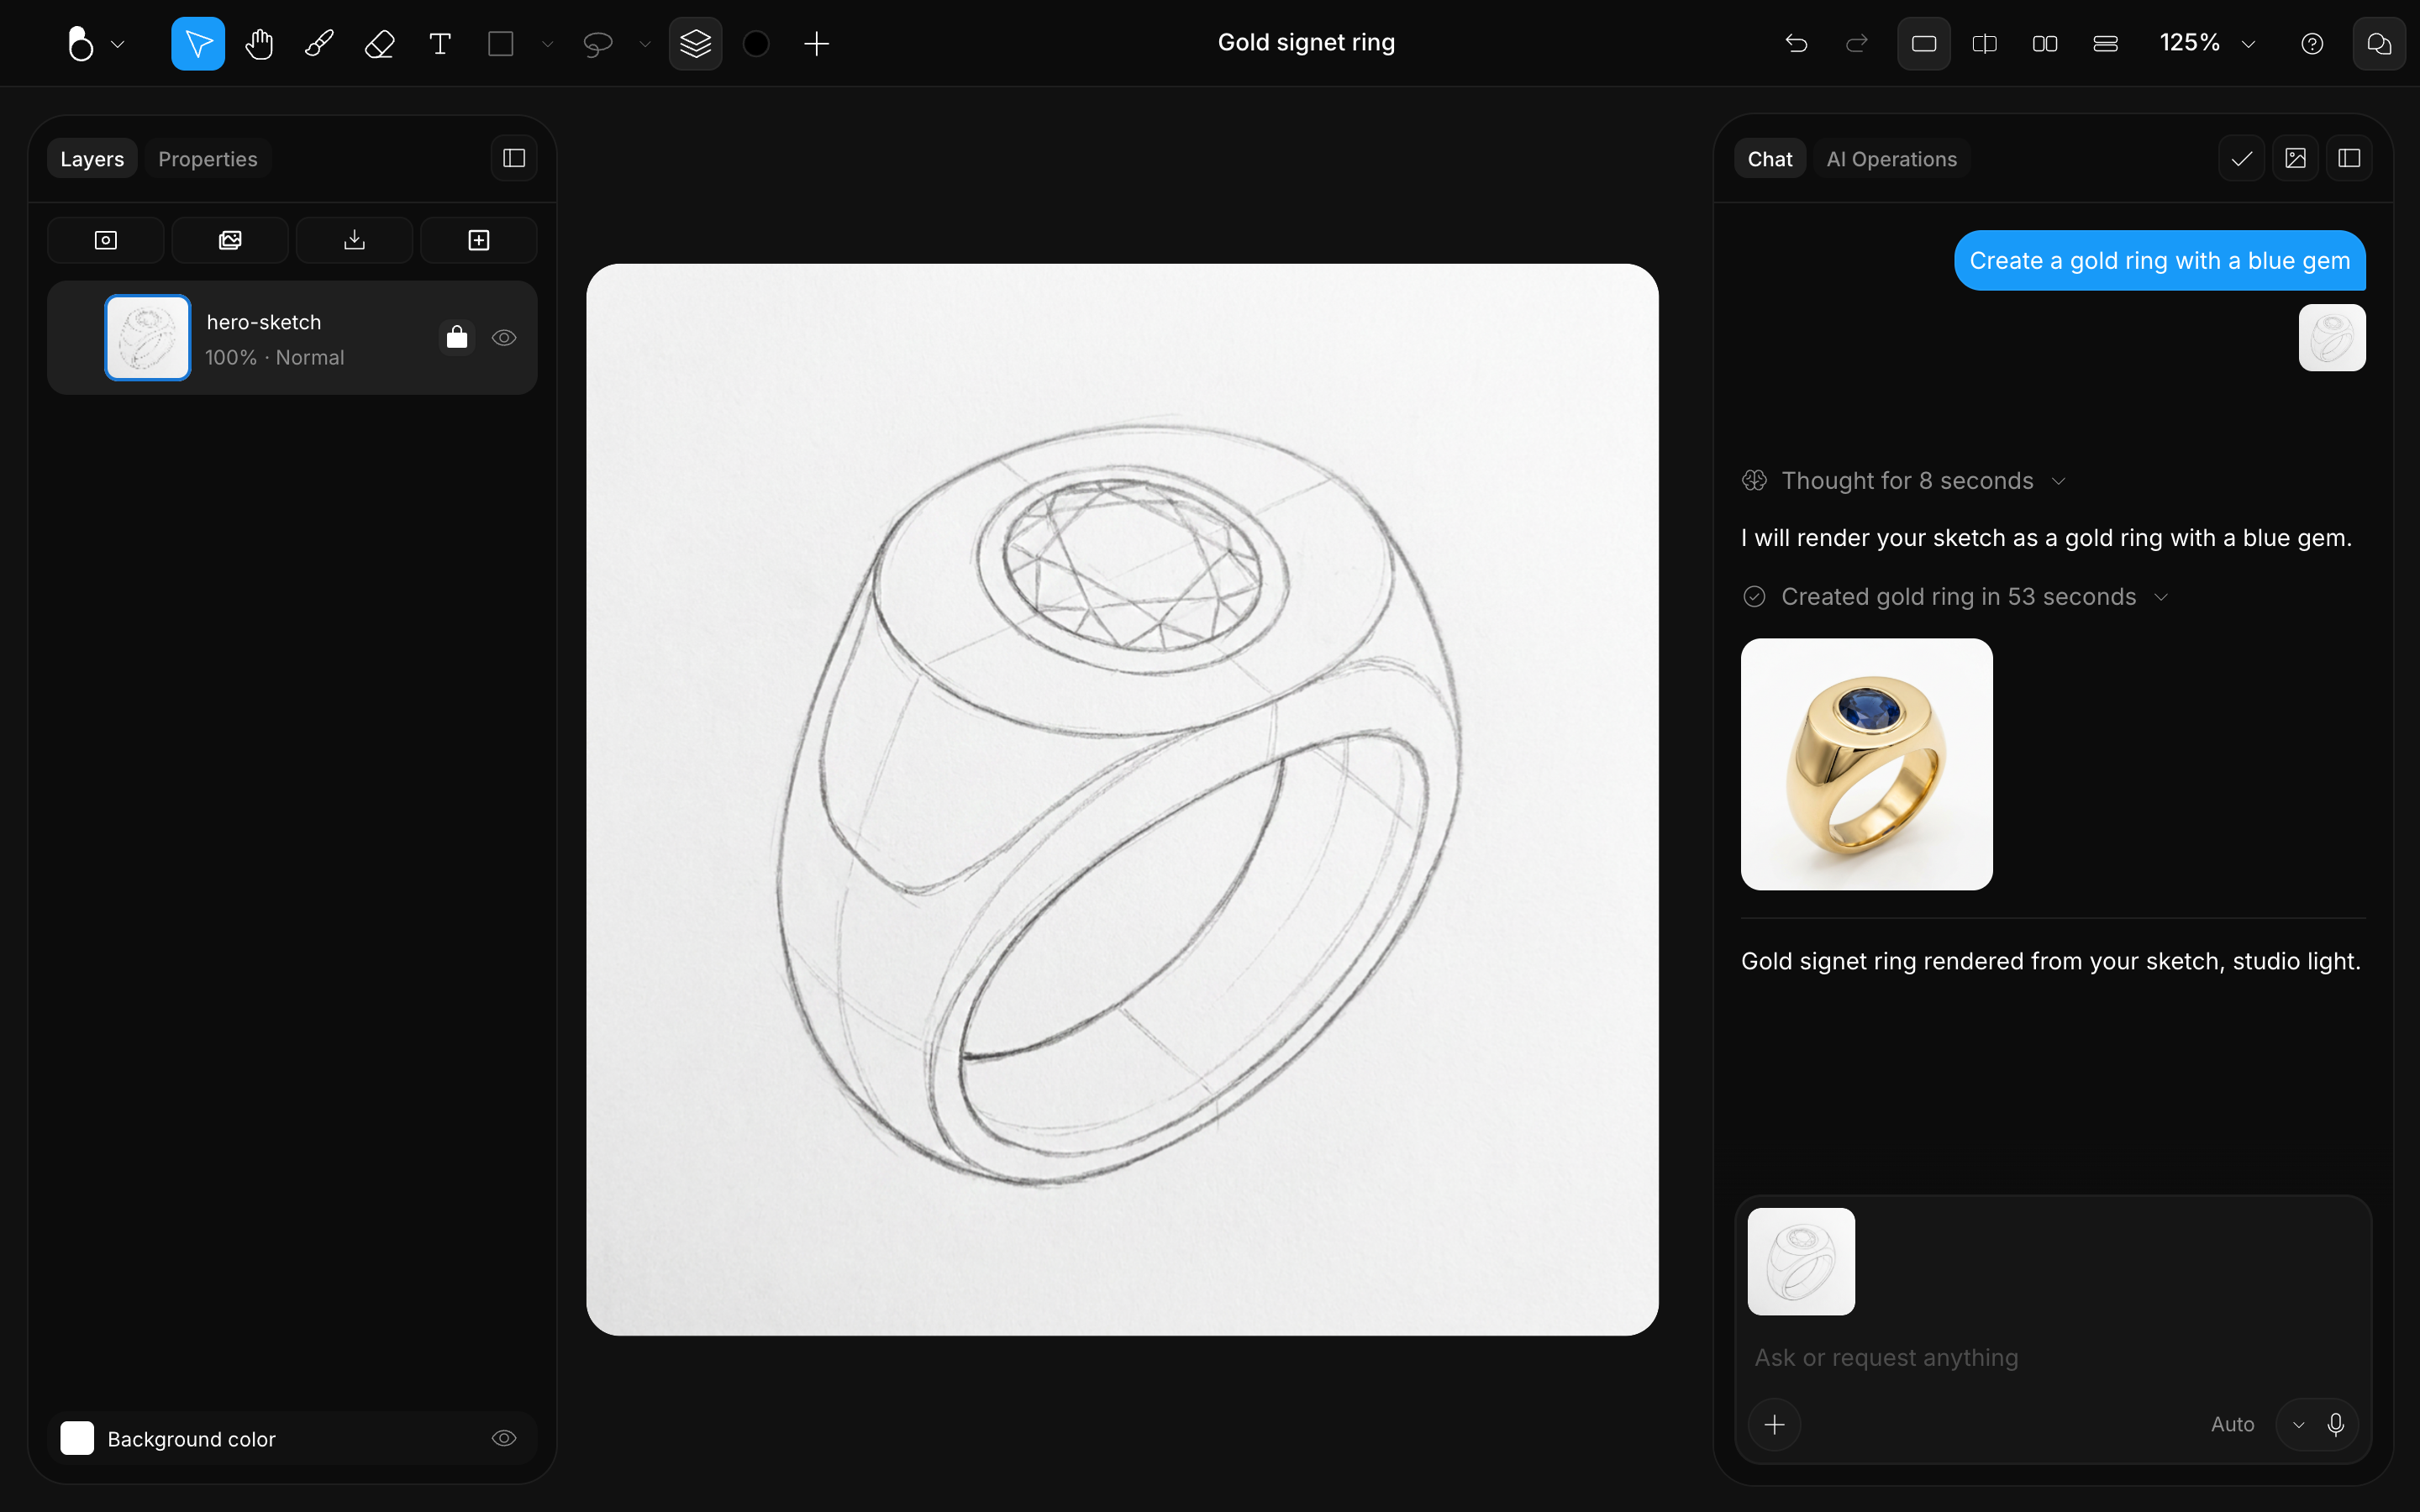
Task: Switch to split compare view layout
Action: [x=1985, y=44]
